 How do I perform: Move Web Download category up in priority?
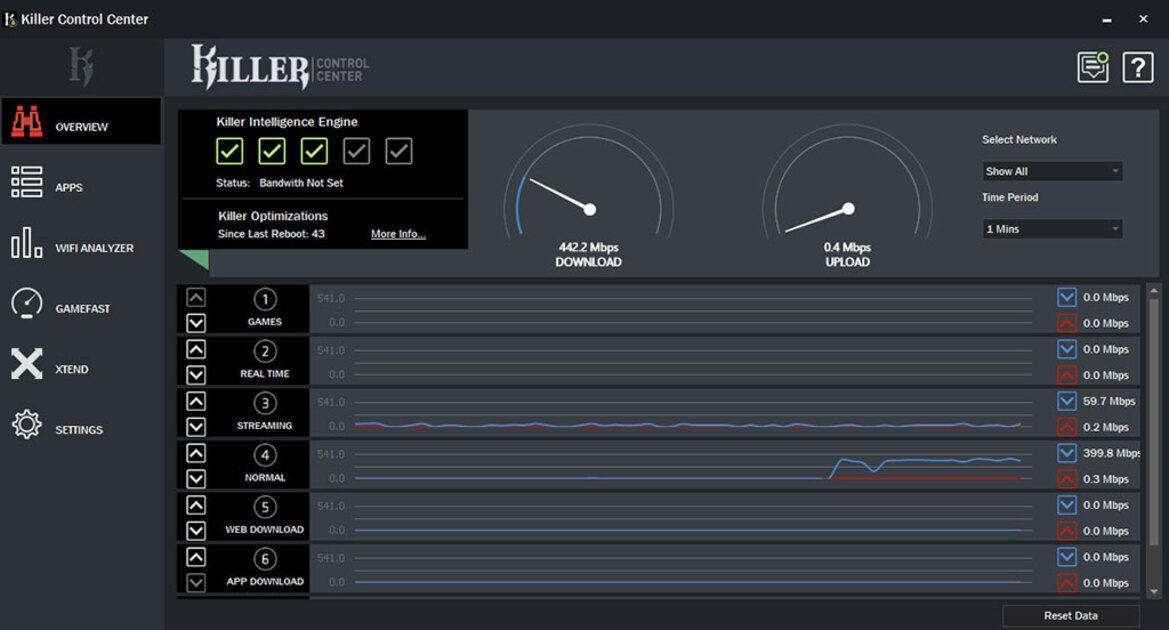[x=196, y=505]
